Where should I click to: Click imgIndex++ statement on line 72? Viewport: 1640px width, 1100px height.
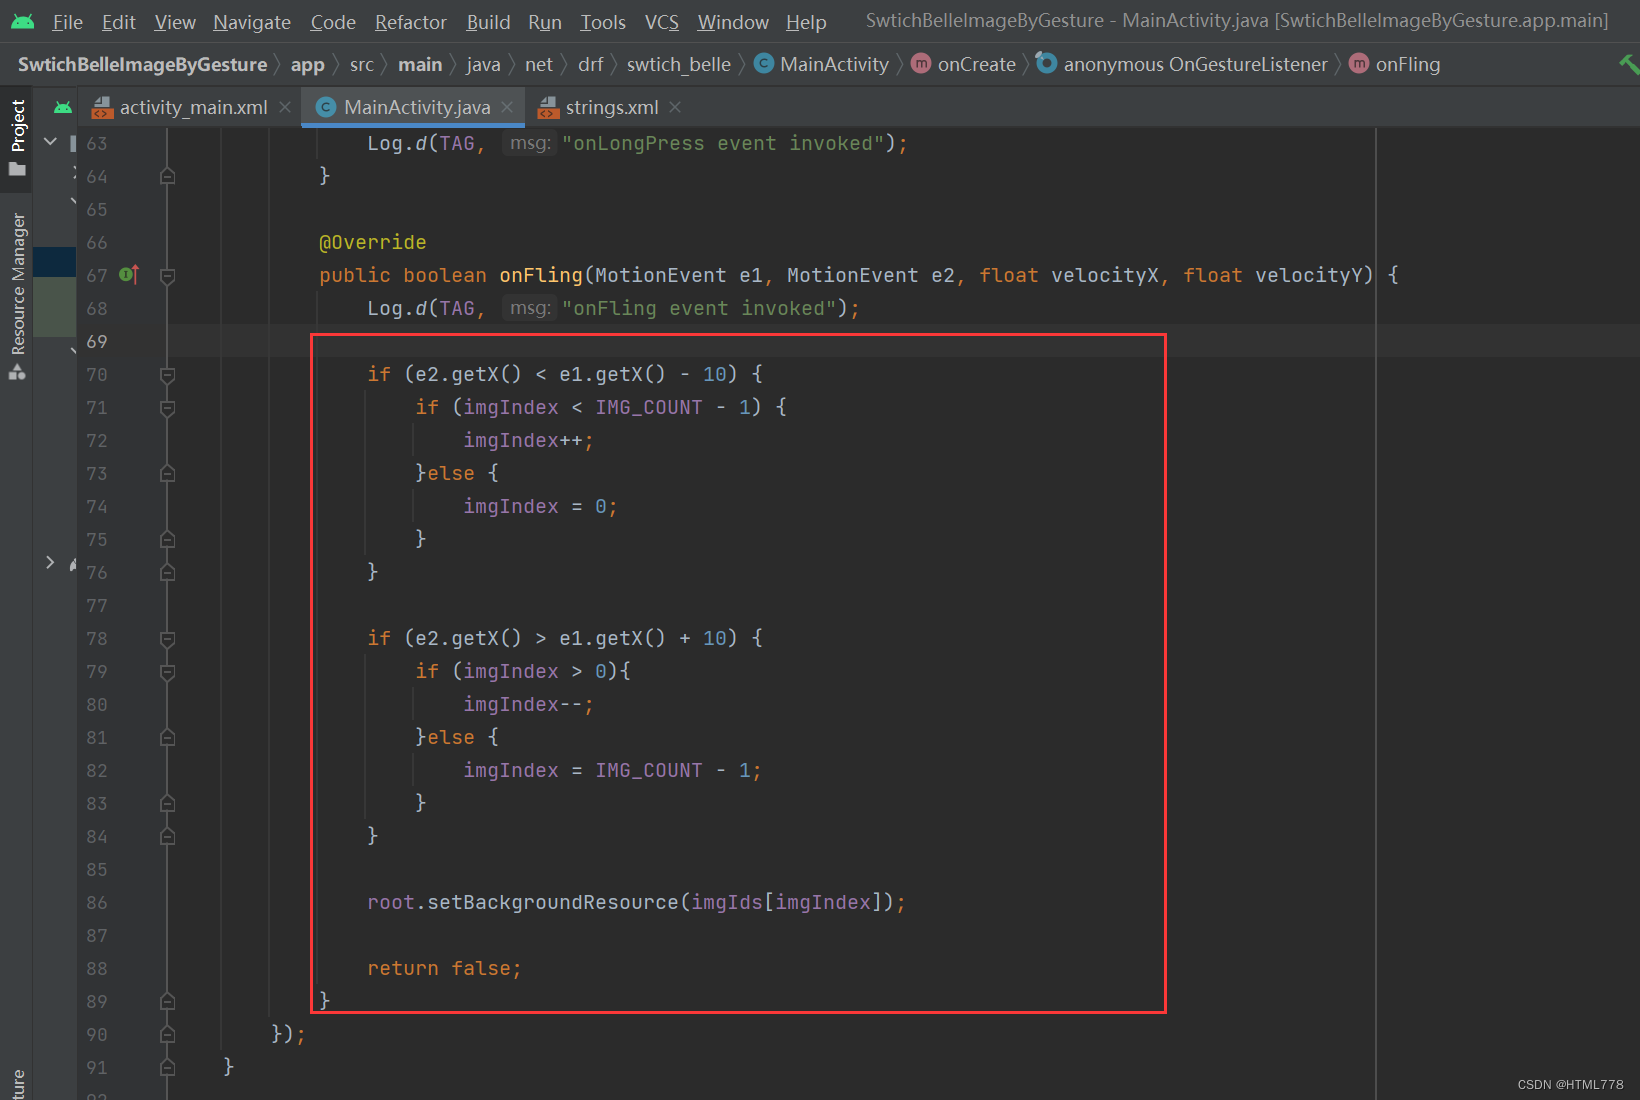[x=528, y=440]
